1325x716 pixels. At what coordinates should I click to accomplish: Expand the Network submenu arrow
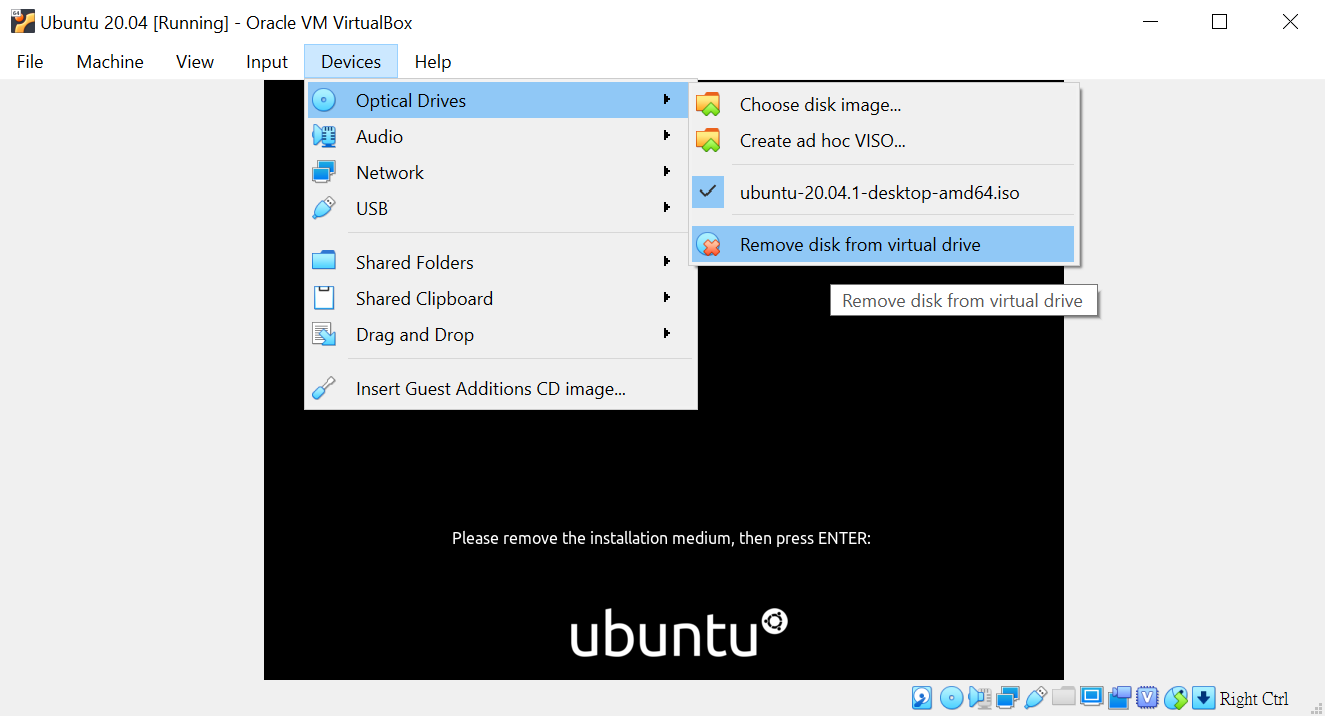point(667,171)
